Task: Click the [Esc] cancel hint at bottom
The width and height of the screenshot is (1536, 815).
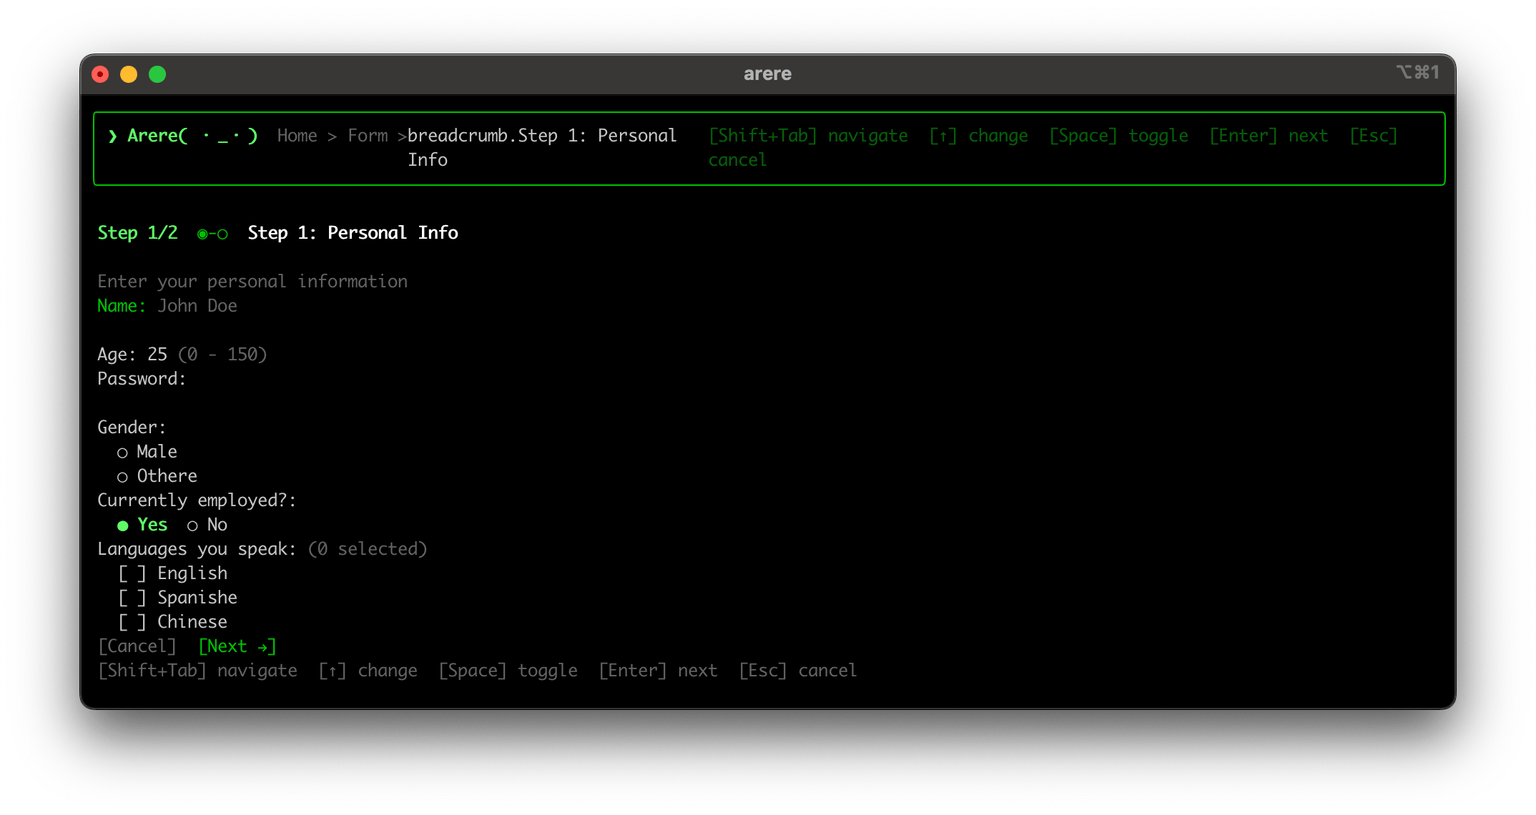Action: (797, 671)
